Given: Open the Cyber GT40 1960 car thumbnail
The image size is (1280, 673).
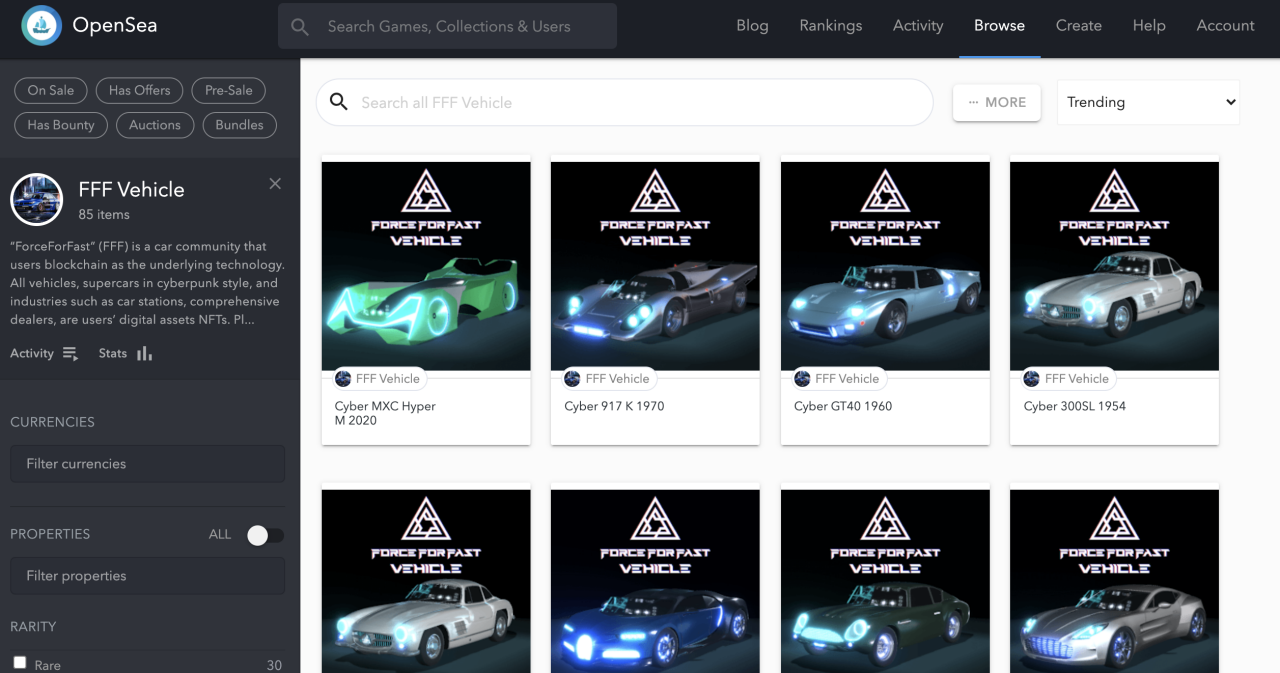Looking at the screenshot, I should click(x=885, y=266).
